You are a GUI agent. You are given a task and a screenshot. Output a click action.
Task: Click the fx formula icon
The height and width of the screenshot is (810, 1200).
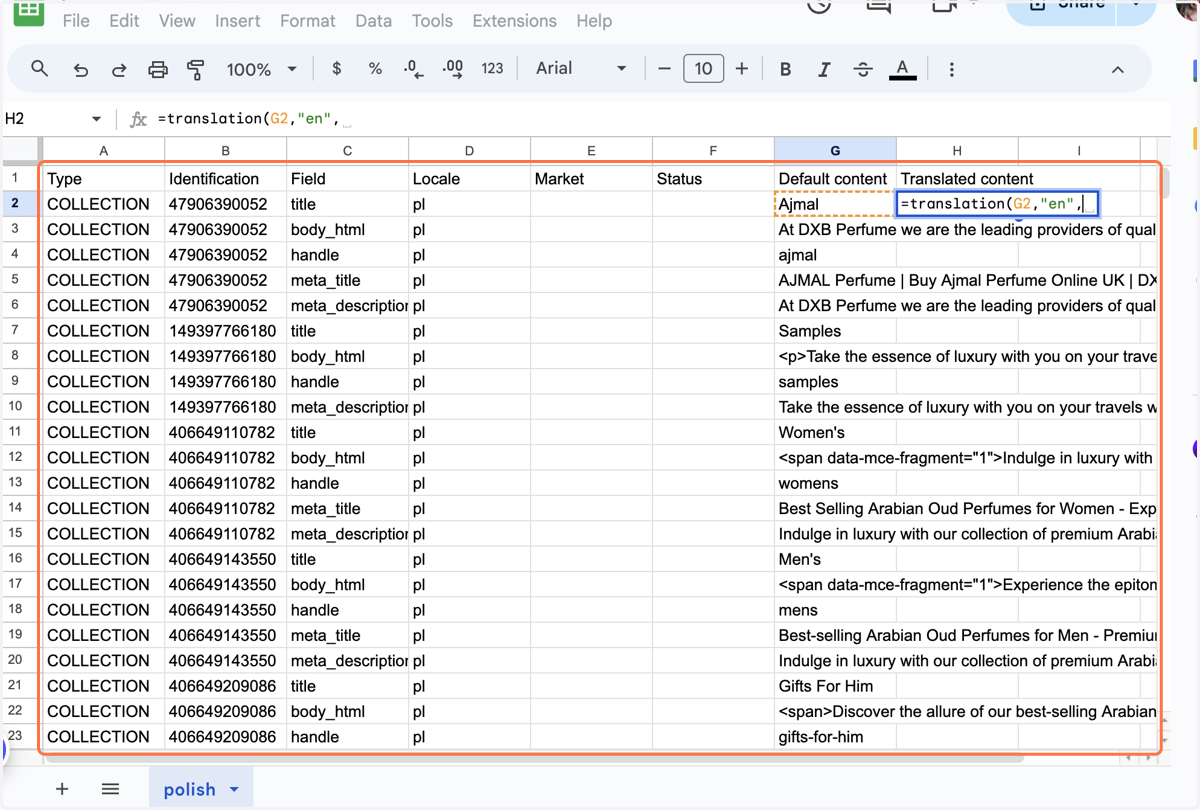click(x=139, y=119)
